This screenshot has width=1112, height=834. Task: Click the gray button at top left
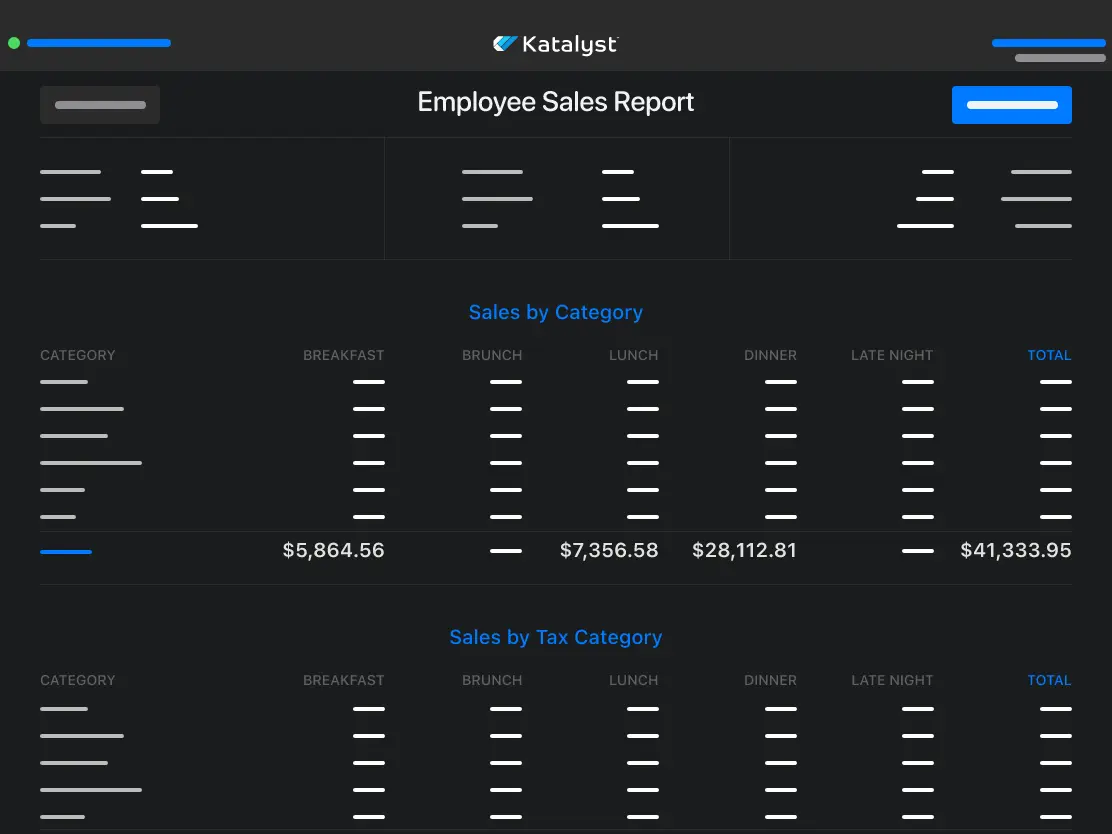coord(99,105)
